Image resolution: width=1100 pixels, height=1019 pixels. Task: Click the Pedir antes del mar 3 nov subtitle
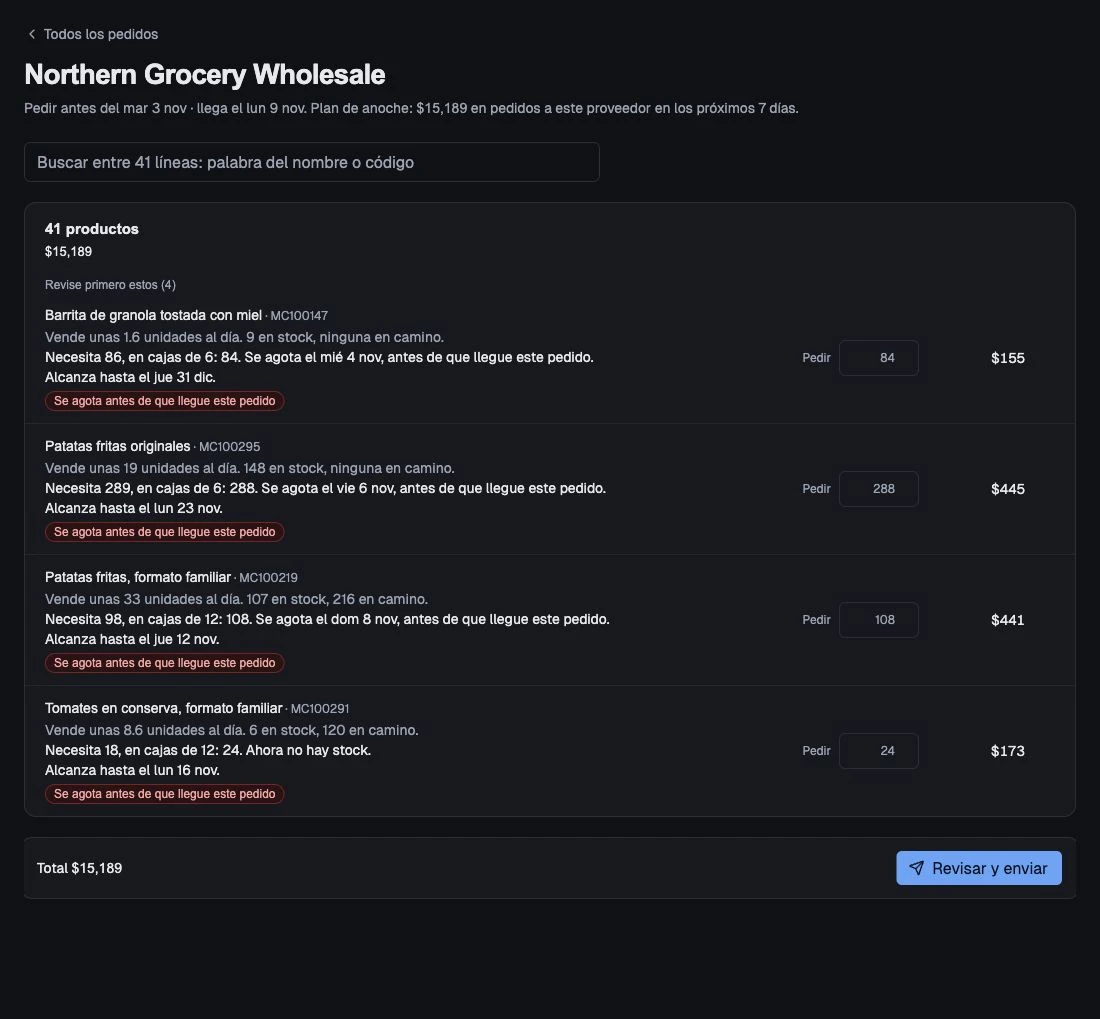411,109
